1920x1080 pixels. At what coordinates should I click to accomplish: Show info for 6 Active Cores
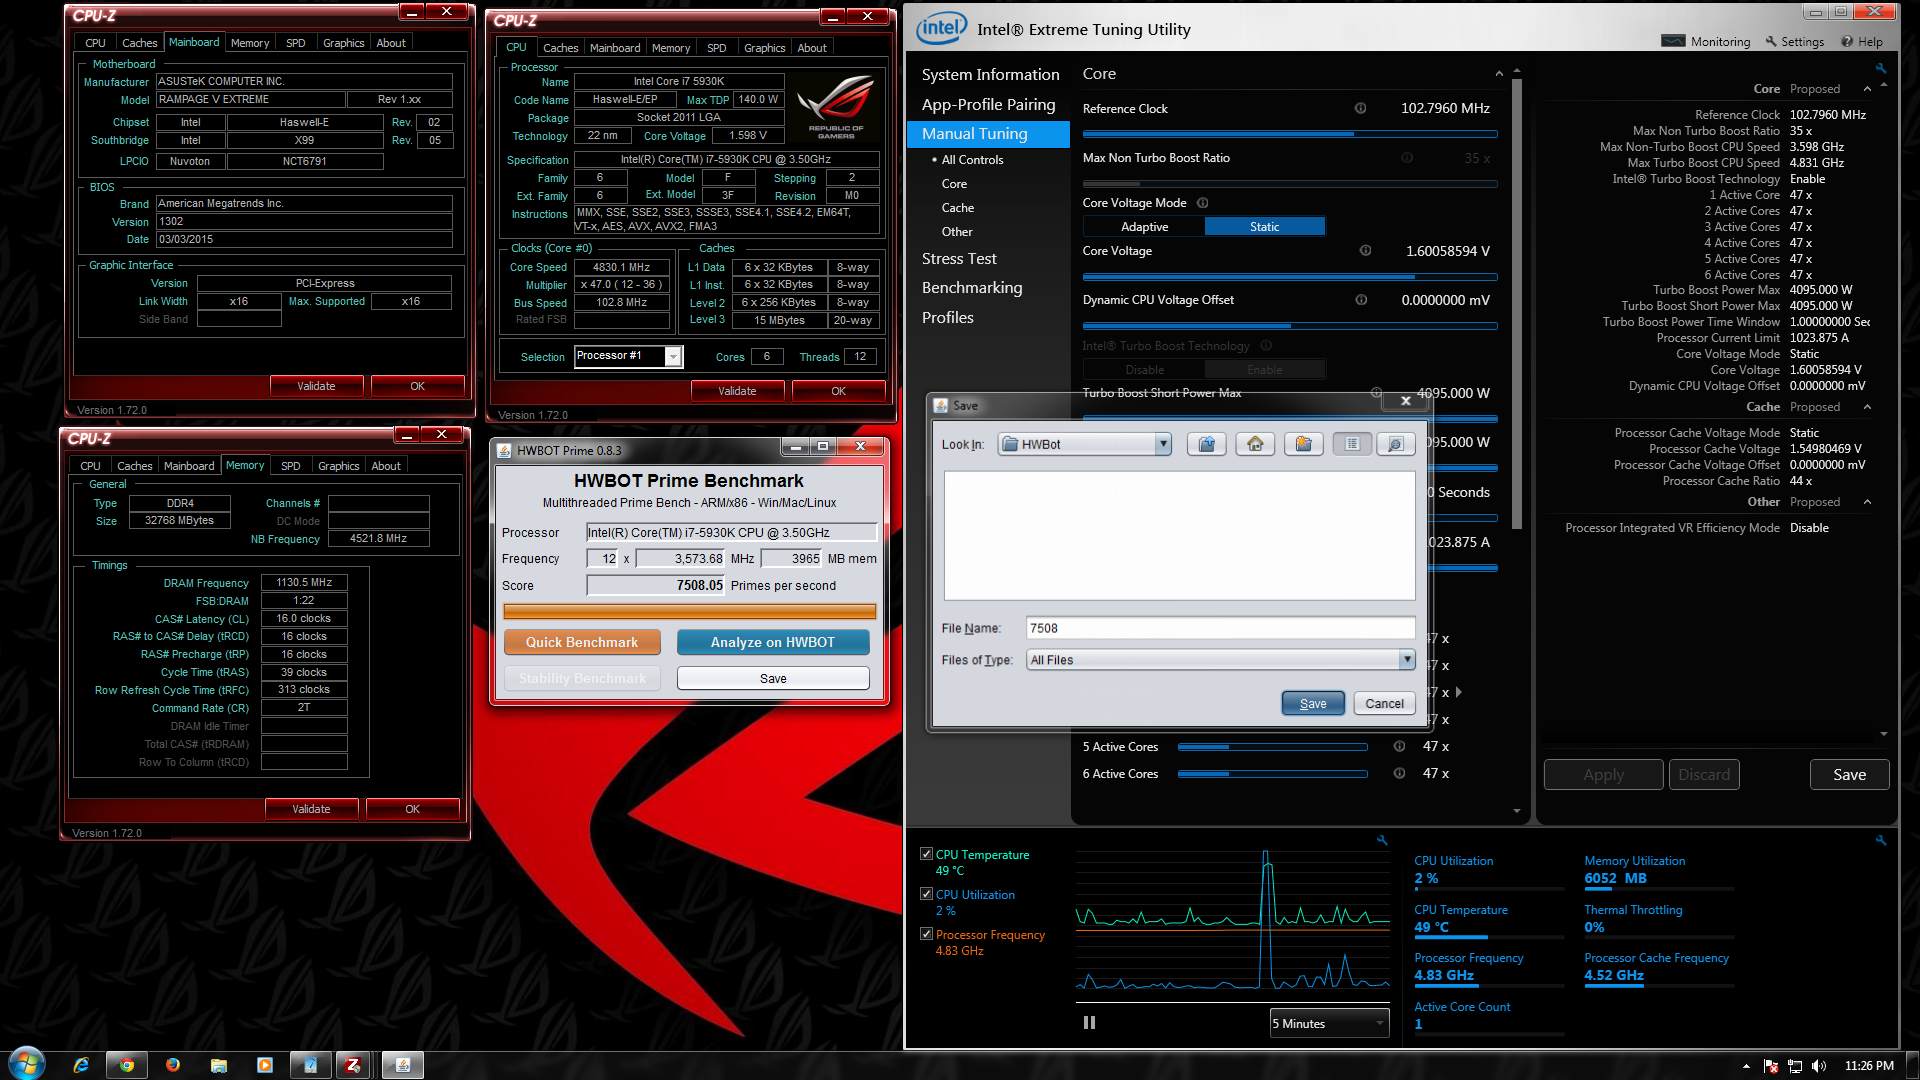pos(1399,773)
